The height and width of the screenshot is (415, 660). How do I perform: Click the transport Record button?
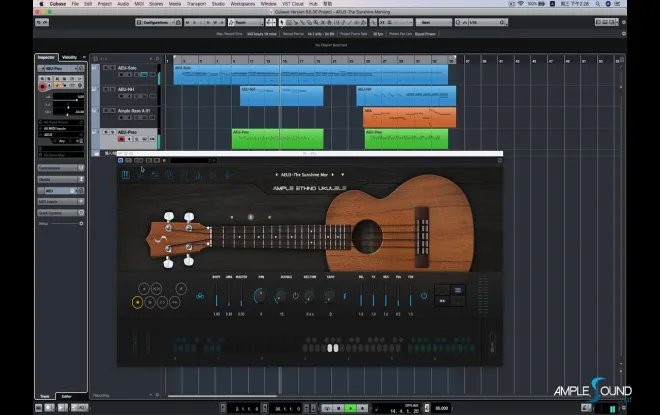click(362, 408)
